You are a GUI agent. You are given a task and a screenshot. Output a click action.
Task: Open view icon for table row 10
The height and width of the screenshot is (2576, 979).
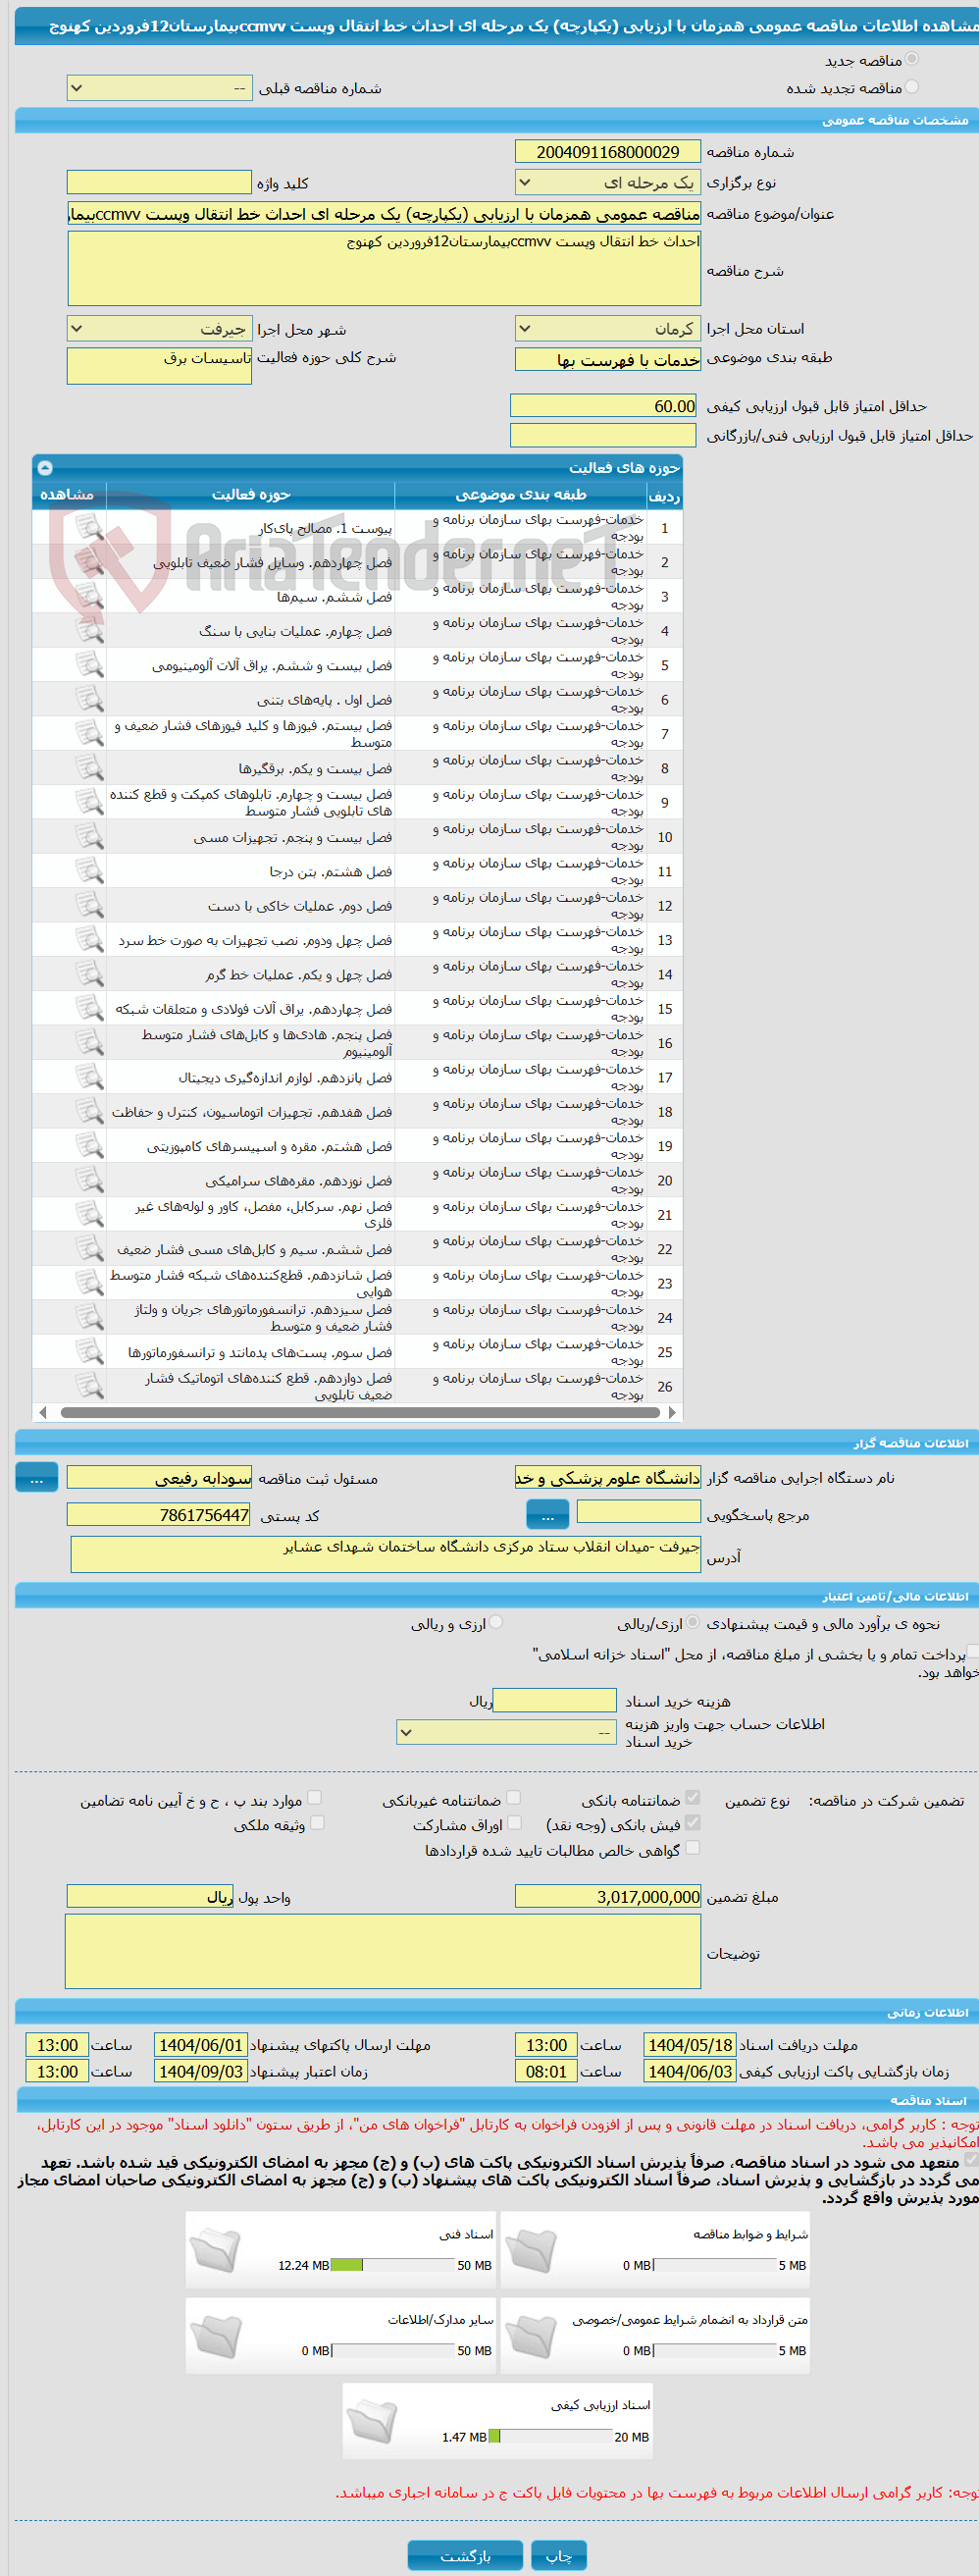[x=89, y=836]
